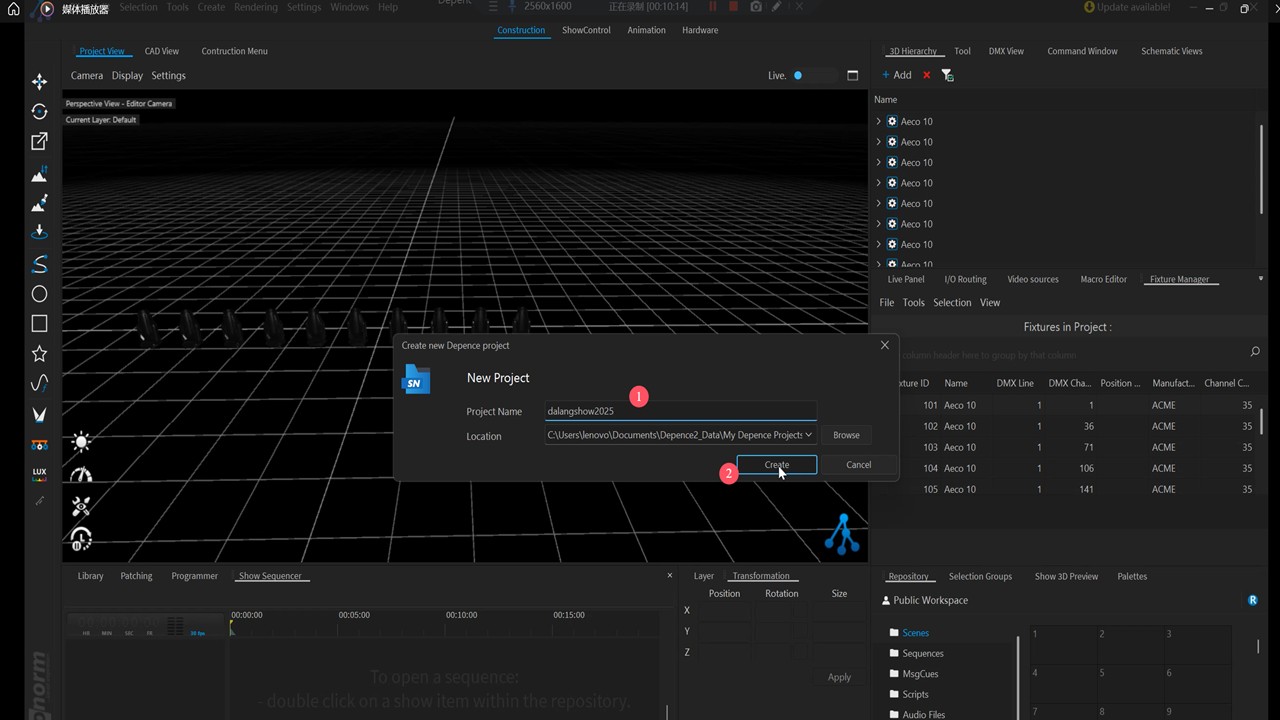This screenshot has width=1280, height=720.
Task: Toggle the Live switch
Action: [x=811, y=75]
